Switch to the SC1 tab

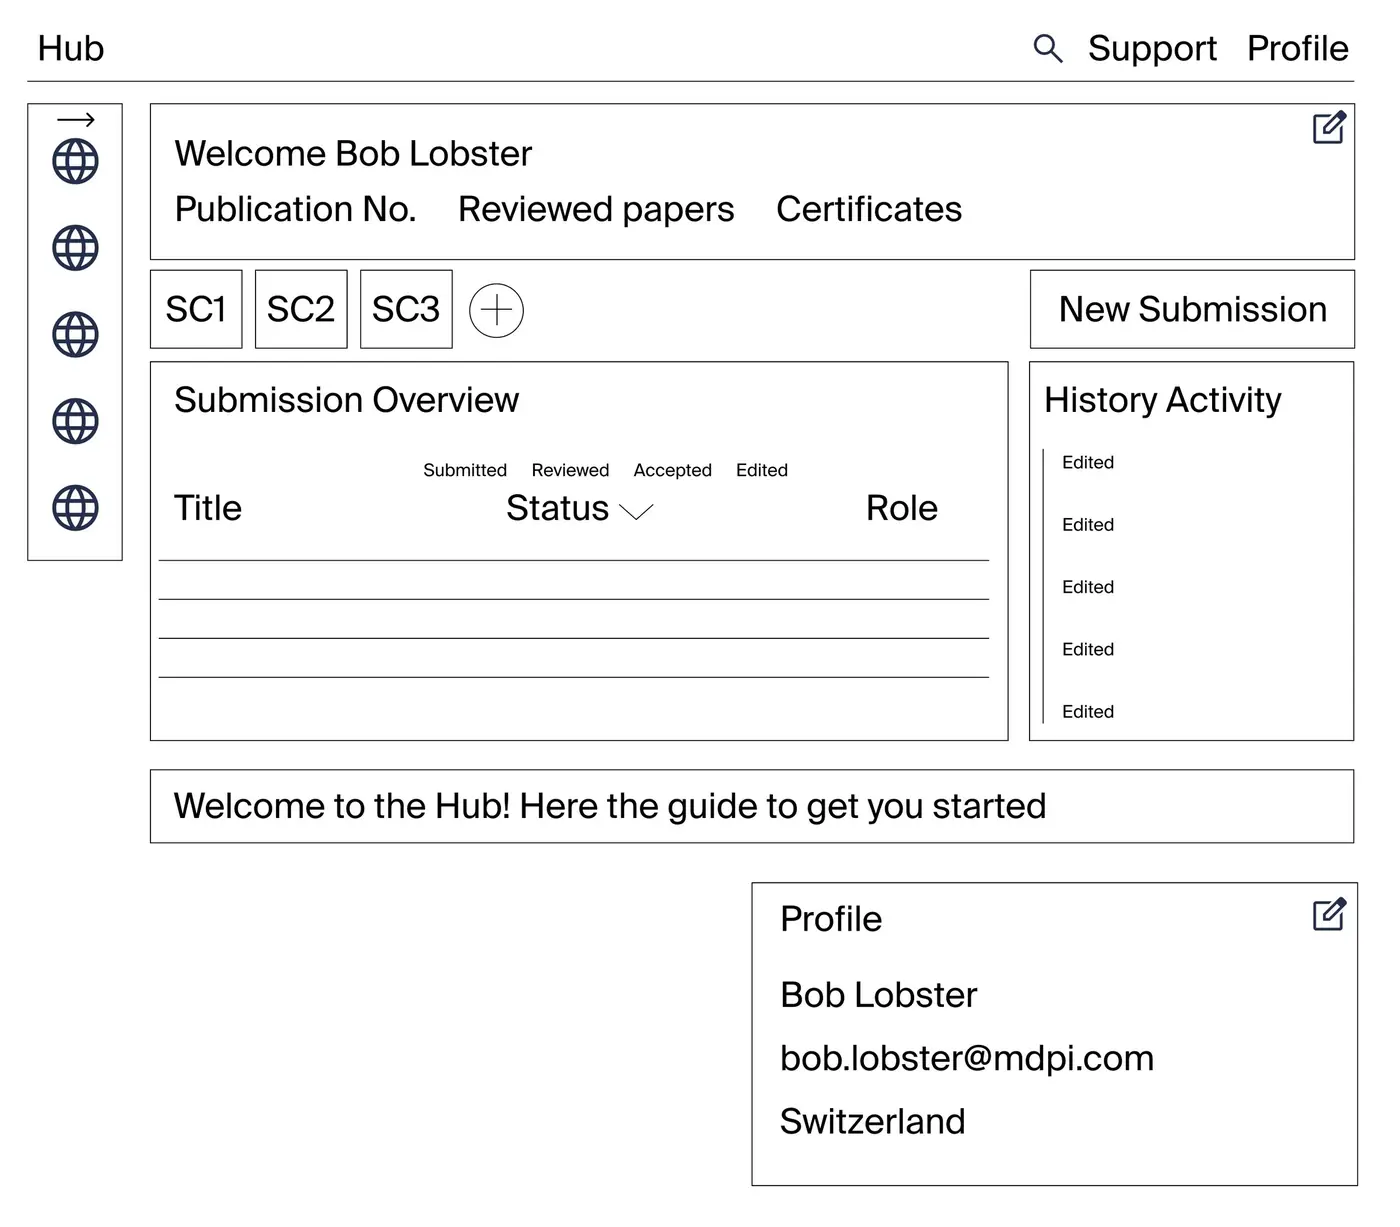coord(196,309)
